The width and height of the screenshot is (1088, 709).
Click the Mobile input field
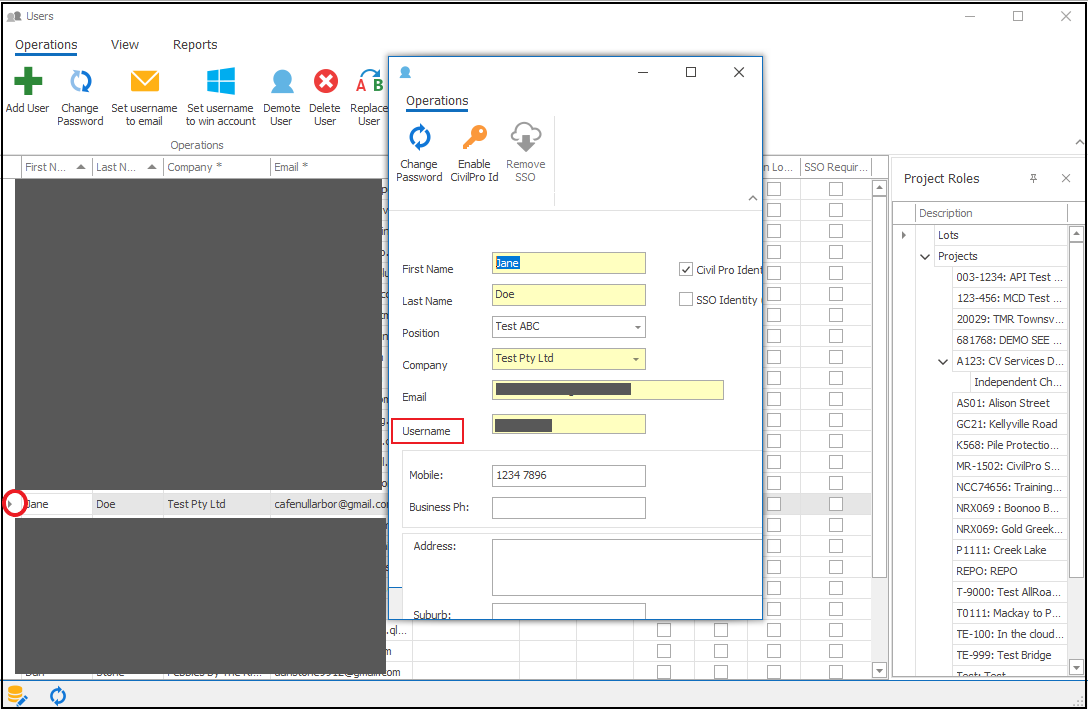click(568, 476)
